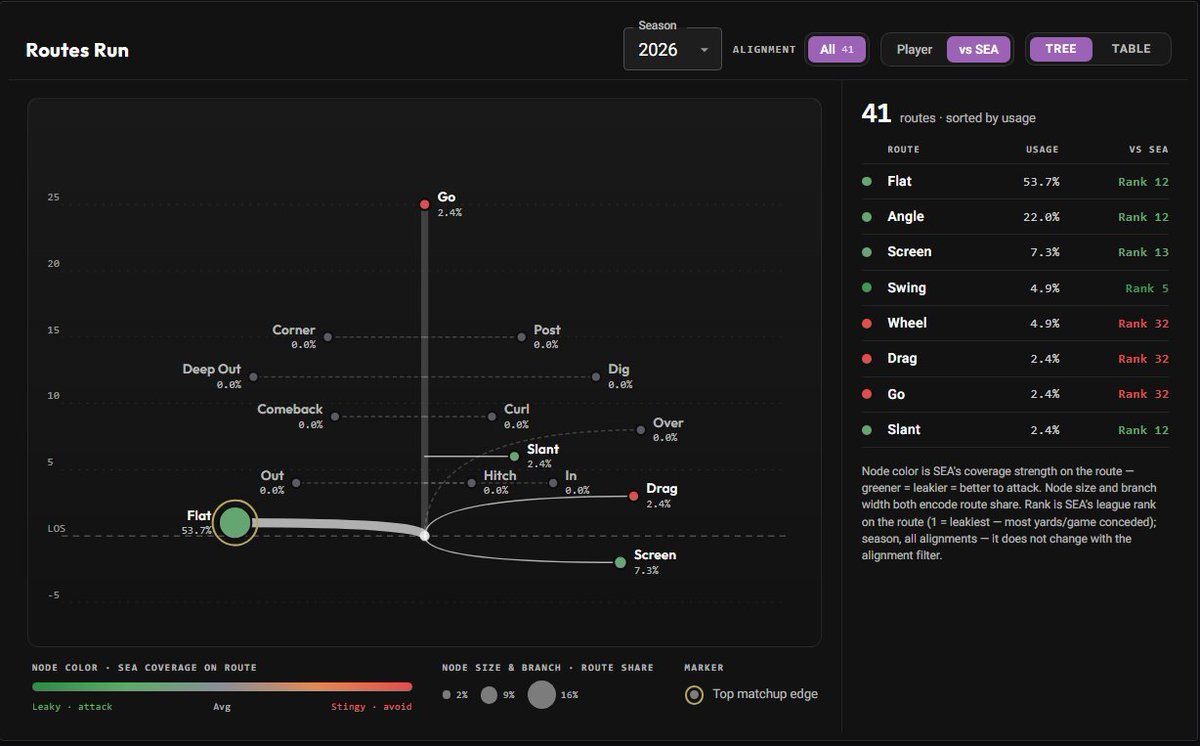Image resolution: width=1200 pixels, height=746 pixels.
Task: Switch to the TABLE view tab
Action: pos(1131,48)
